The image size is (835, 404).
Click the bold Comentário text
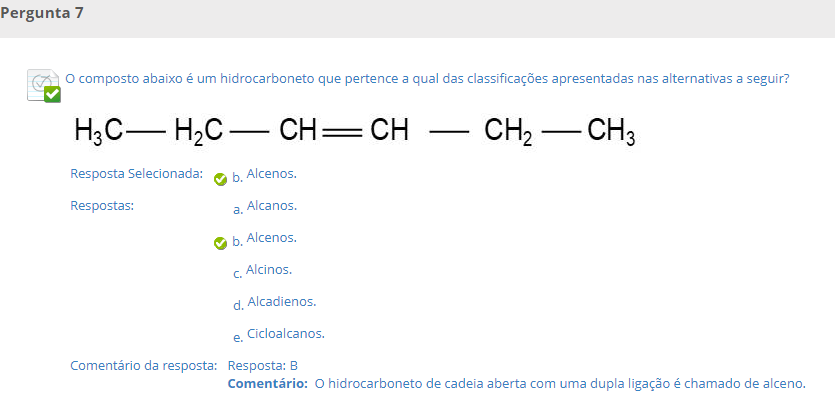[268, 383]
